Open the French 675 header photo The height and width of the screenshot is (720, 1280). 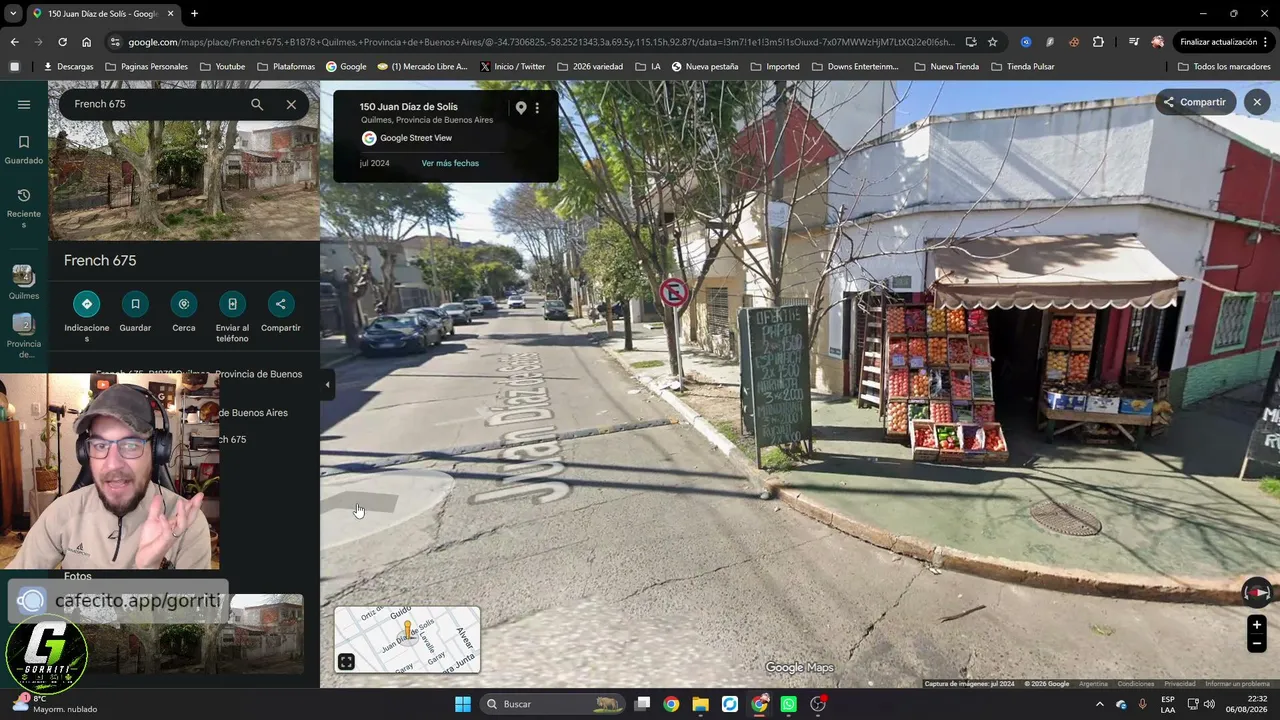click(x=184, y=182)
